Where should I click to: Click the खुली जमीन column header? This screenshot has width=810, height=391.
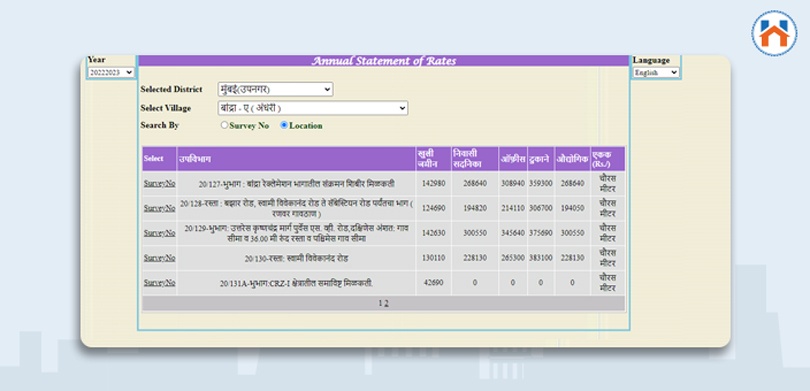[x=433, y=159]
